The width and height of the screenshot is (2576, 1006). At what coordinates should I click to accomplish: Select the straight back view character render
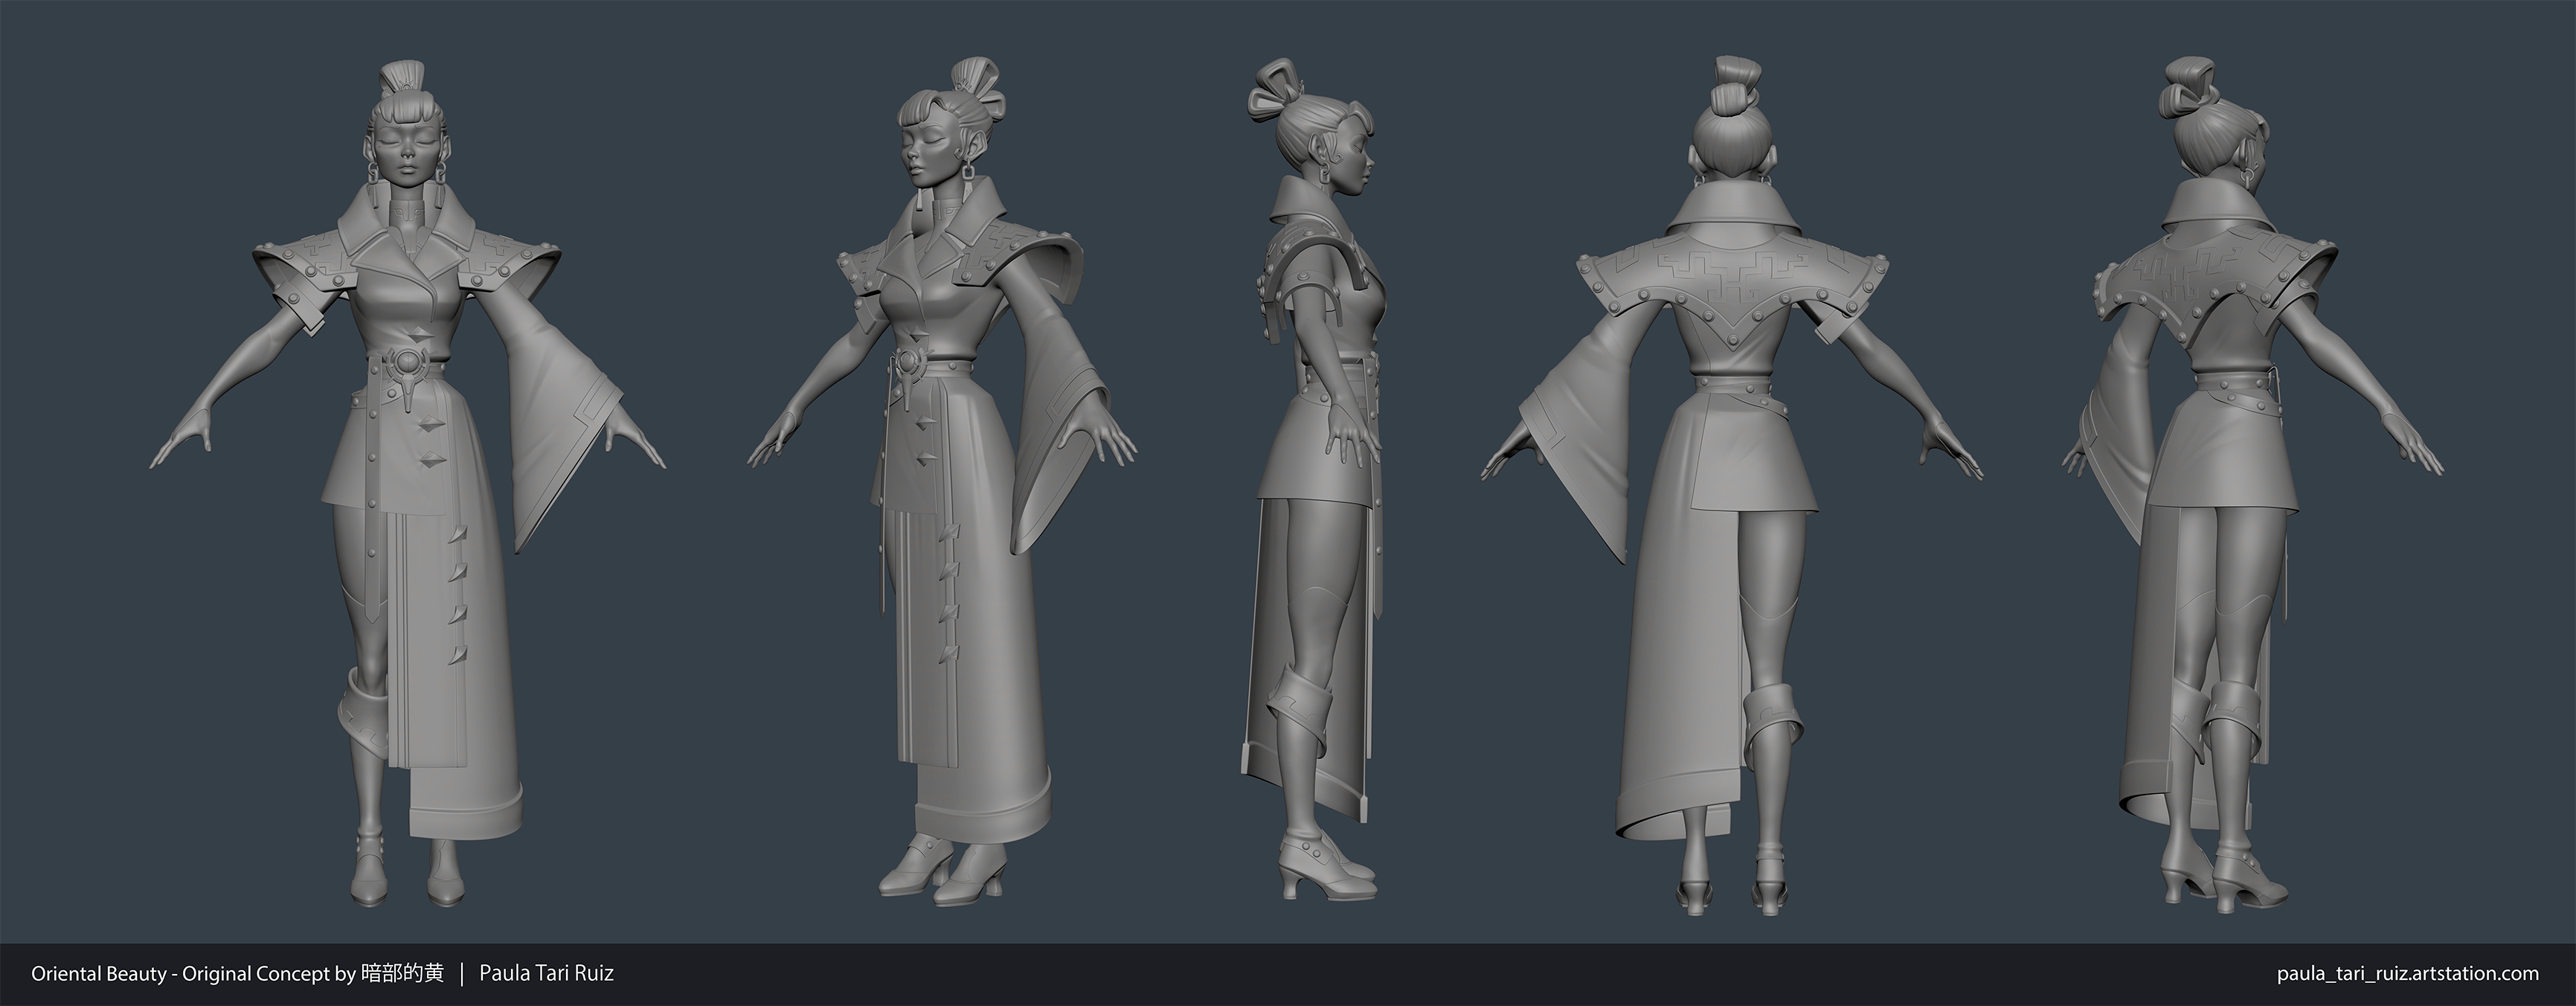click(1732, 485)
